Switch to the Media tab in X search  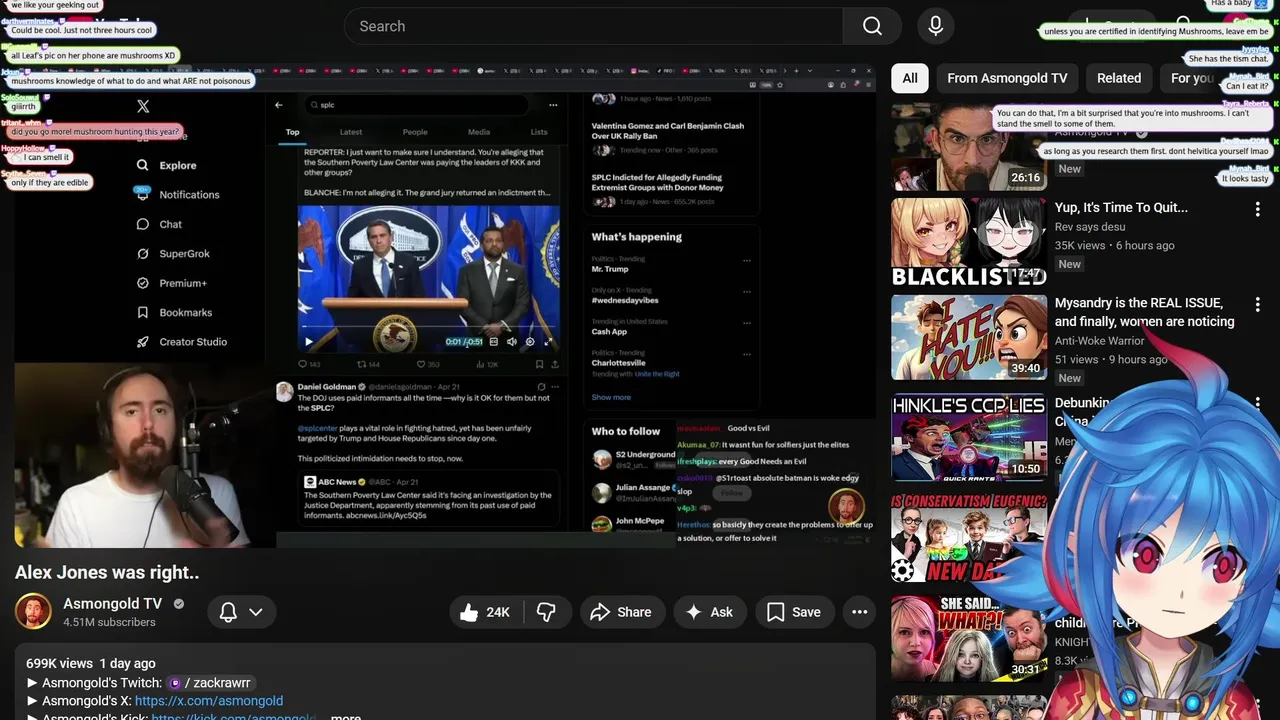(479, 132)
